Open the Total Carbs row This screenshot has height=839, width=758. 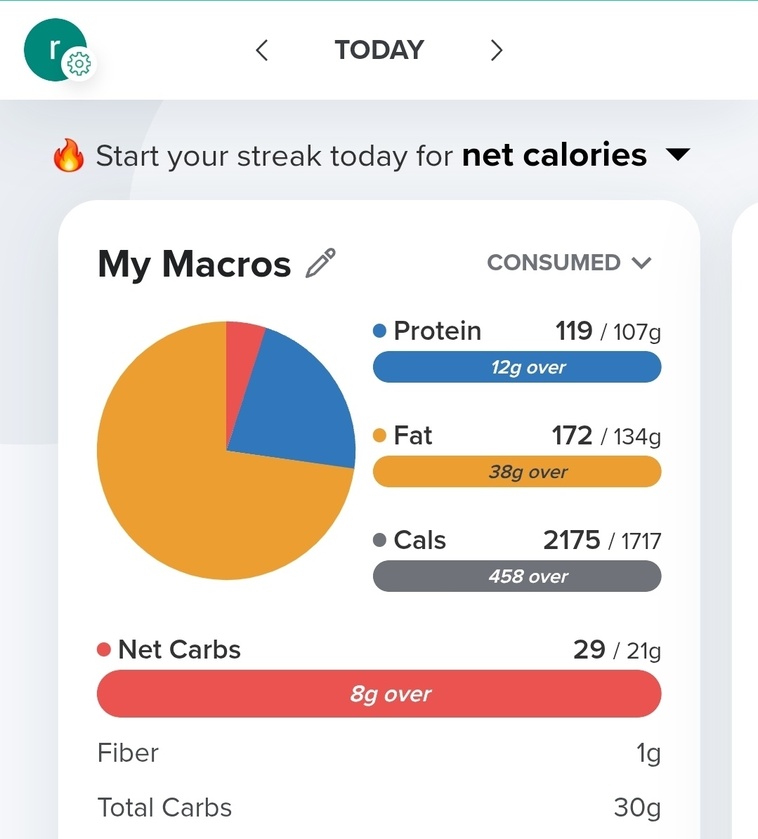pos(379,807)
